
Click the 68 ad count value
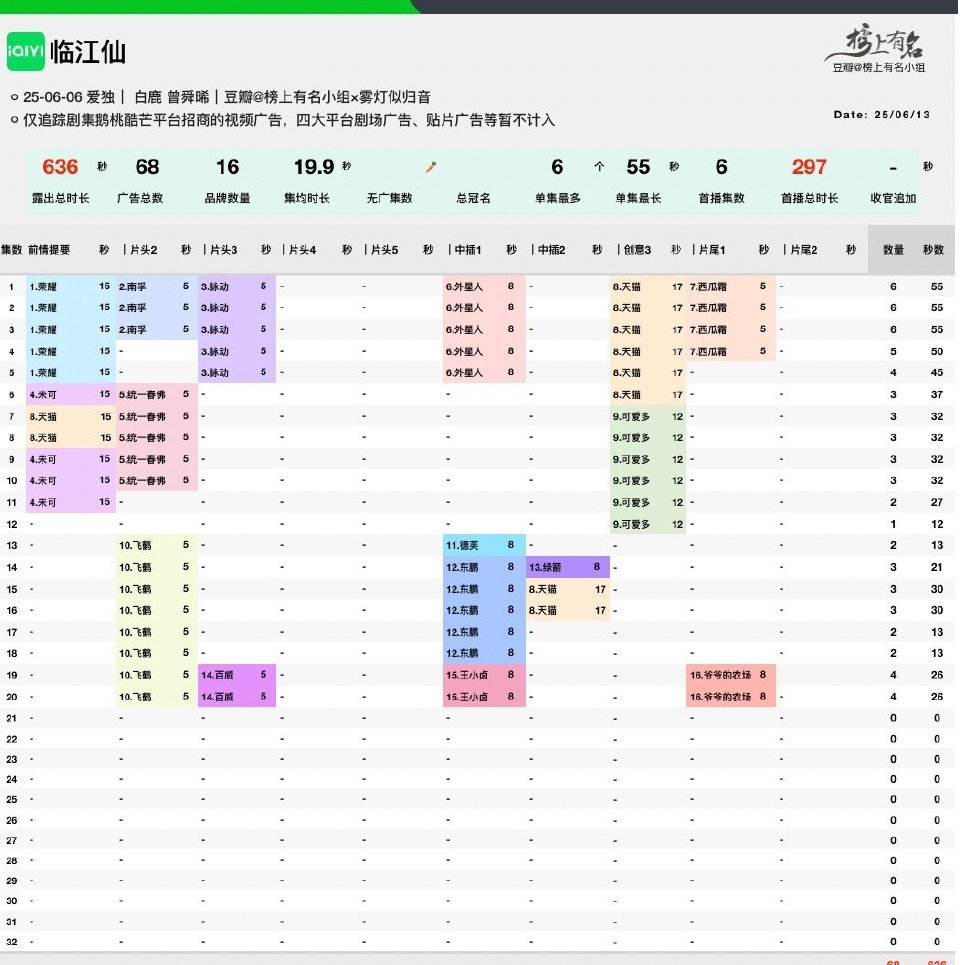click(147, 167)
